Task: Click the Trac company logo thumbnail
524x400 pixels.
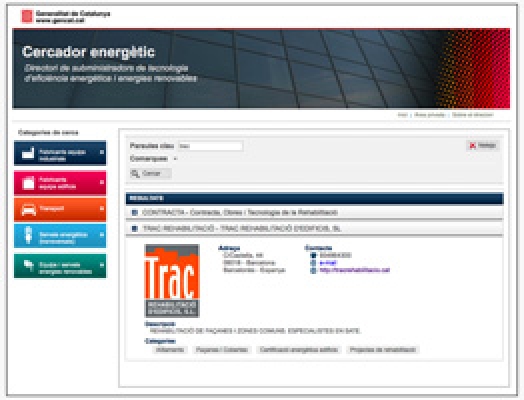Action: click(172, 281)
